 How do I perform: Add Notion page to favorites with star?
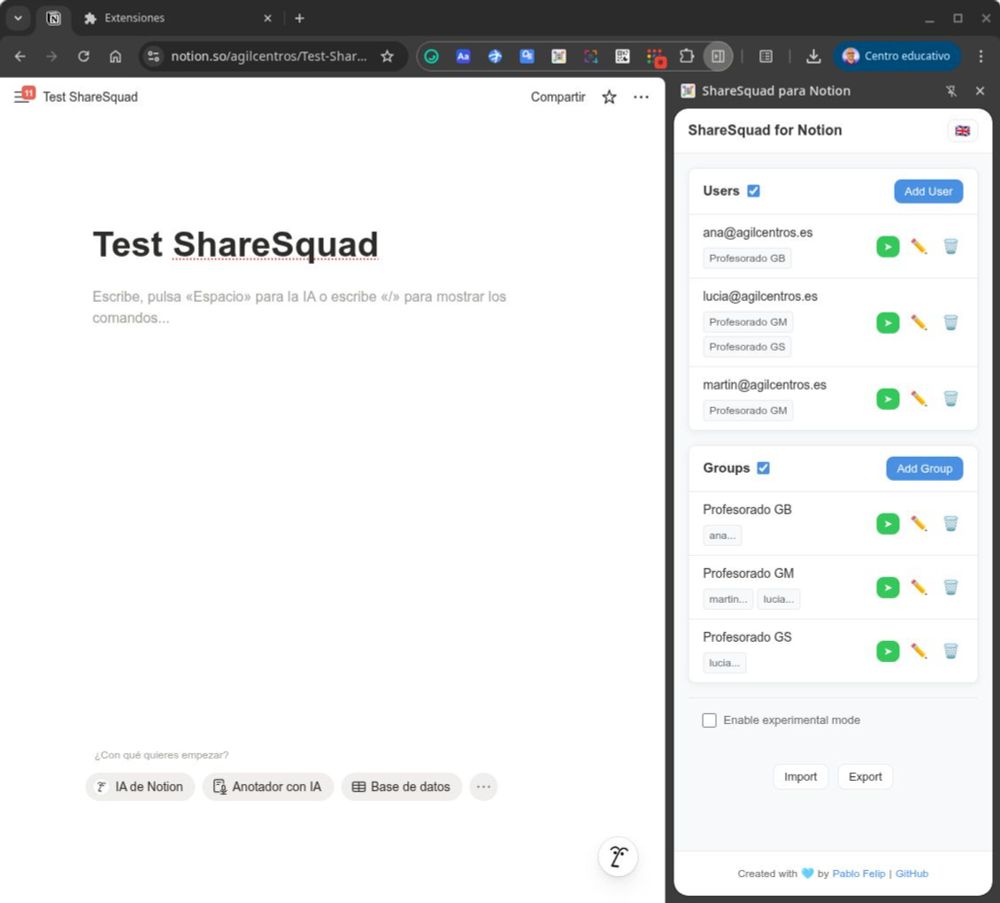609,97
